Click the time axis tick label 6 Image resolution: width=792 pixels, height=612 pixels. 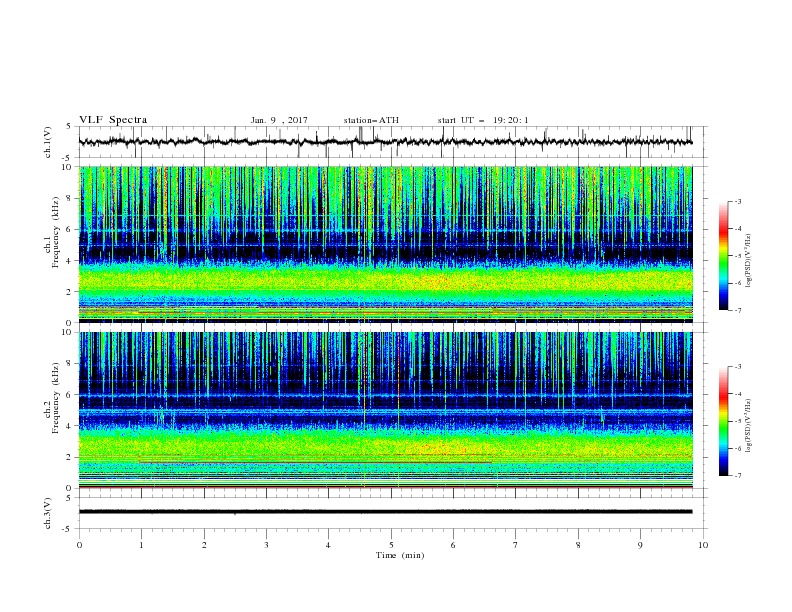(453, 545)
